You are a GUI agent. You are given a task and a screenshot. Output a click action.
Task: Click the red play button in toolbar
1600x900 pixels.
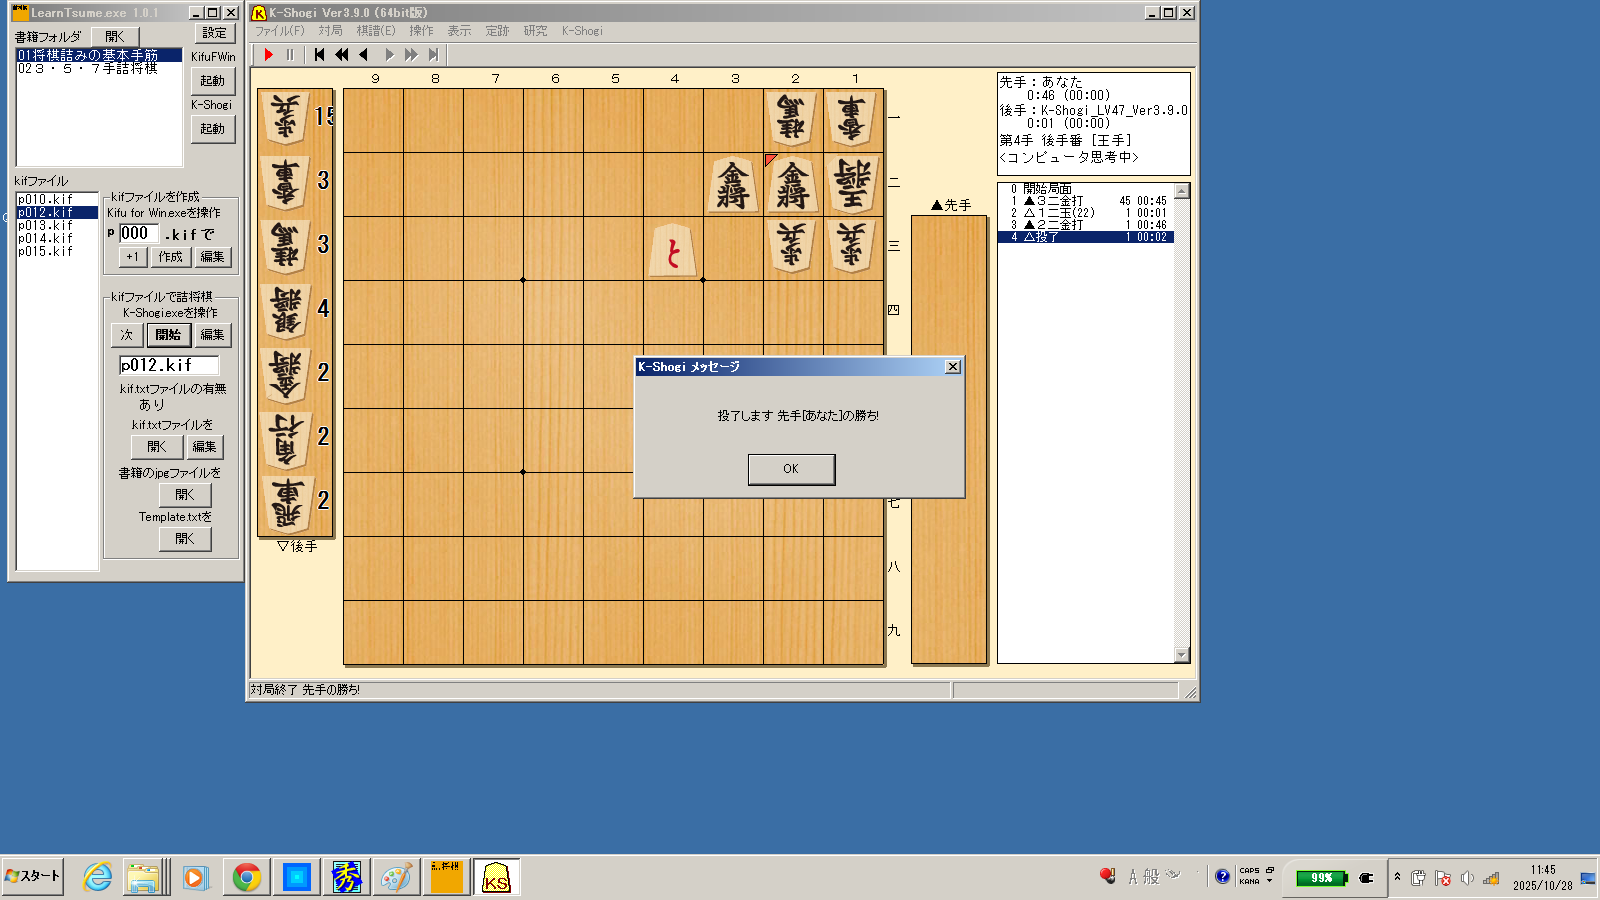click(x=268, y=55)
